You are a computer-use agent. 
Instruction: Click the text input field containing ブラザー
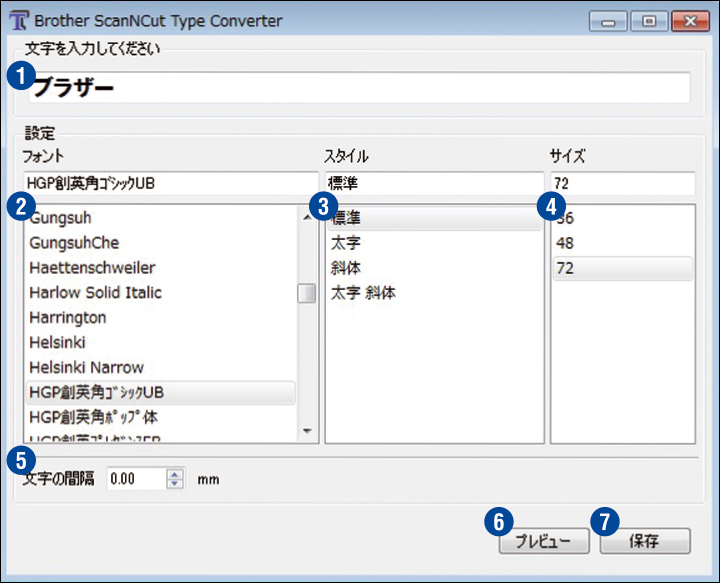pos(360,87)
